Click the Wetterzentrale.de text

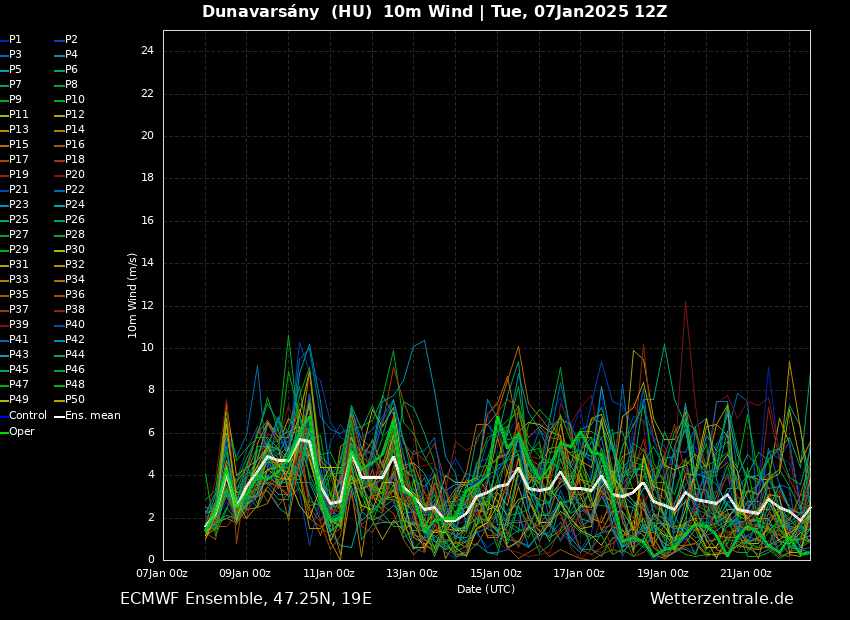click(721, 599)
